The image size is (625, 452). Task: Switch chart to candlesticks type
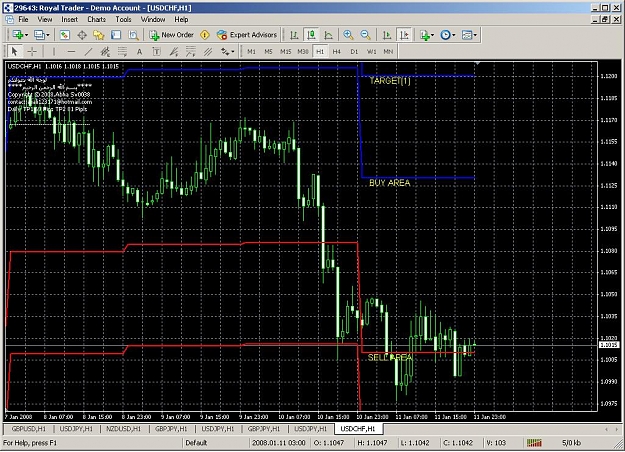click(x=311, y=35)
